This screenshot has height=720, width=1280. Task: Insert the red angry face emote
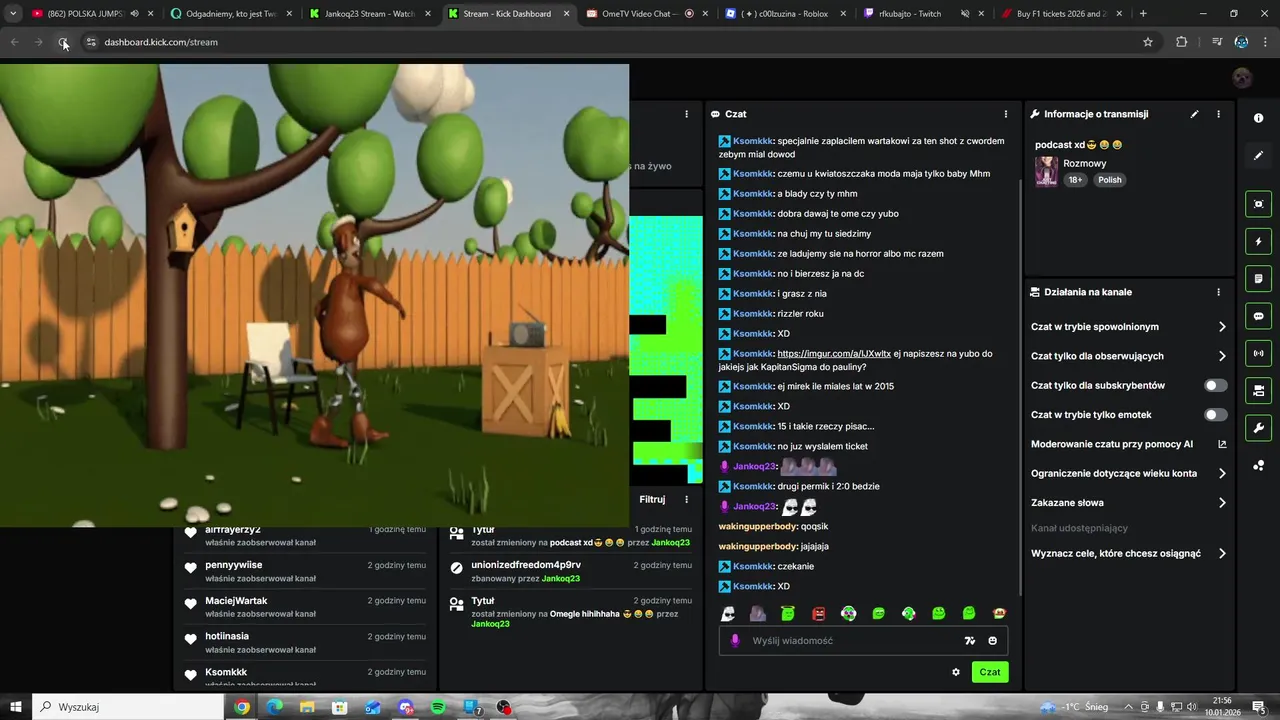[818, 613]
